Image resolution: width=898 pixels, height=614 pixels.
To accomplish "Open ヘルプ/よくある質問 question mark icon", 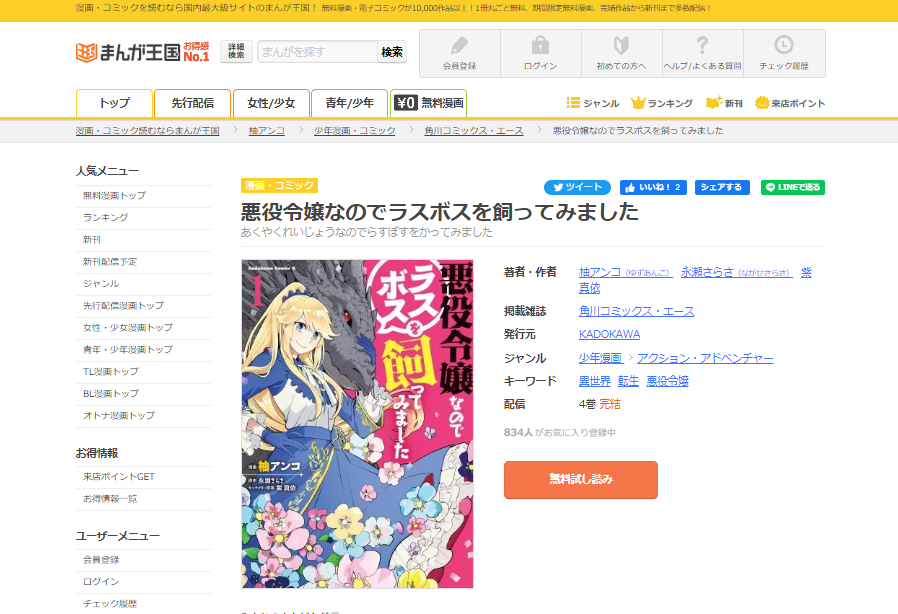I will [x=702, y=46].
